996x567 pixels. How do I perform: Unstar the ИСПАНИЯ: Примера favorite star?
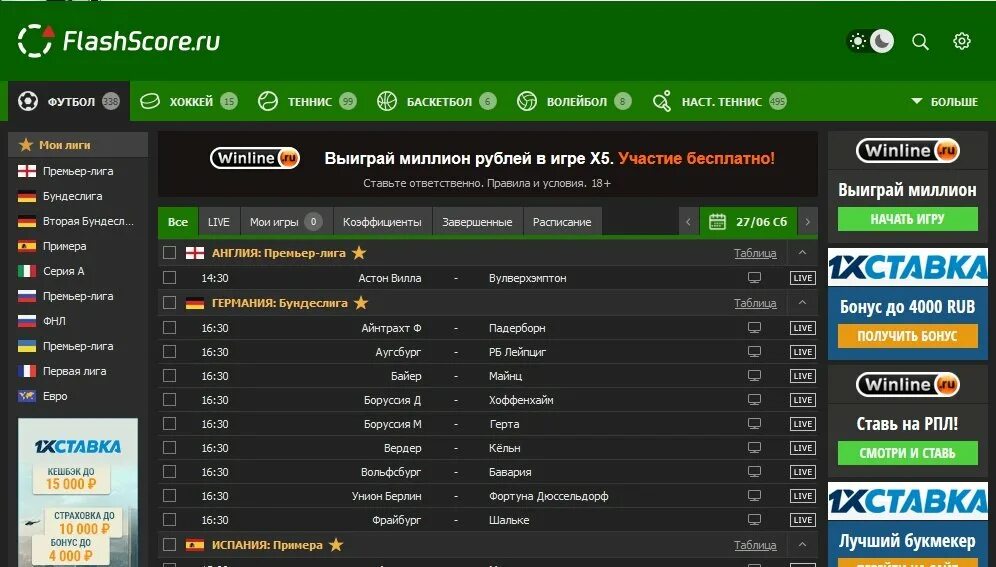[336, 545]
